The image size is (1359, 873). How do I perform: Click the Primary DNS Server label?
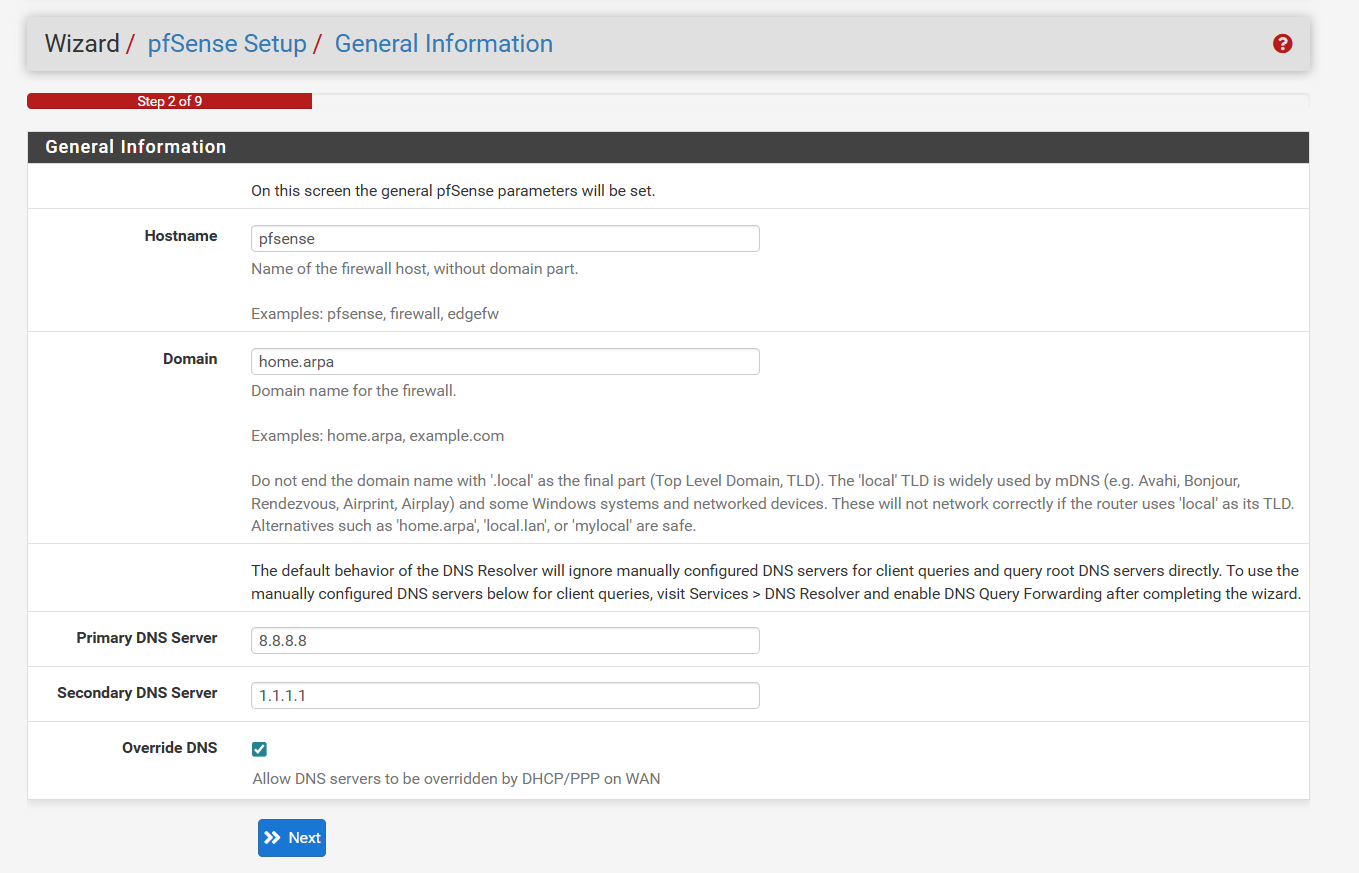[147, 638]
